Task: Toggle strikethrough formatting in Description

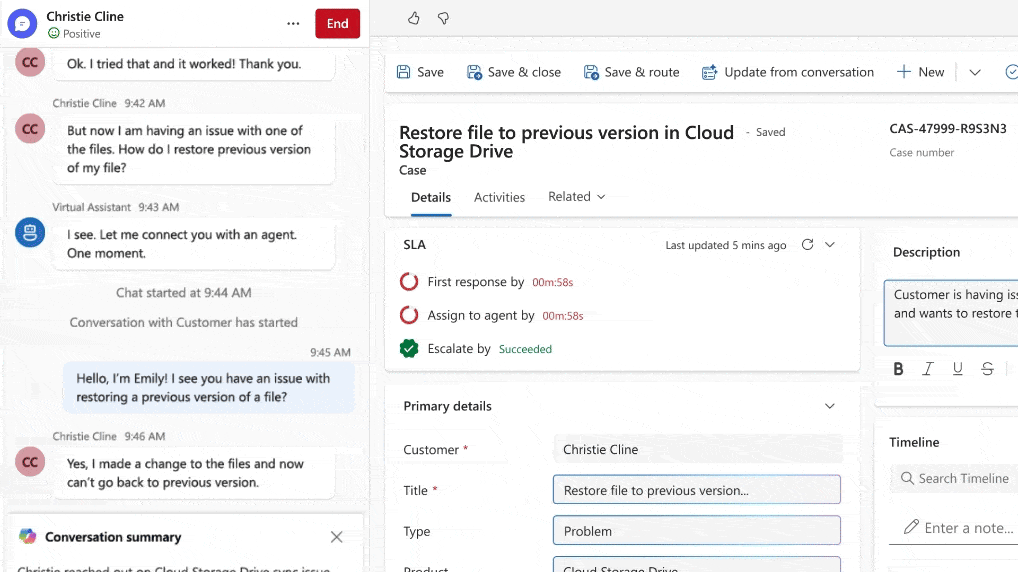Action: click(x=988, y=369)
